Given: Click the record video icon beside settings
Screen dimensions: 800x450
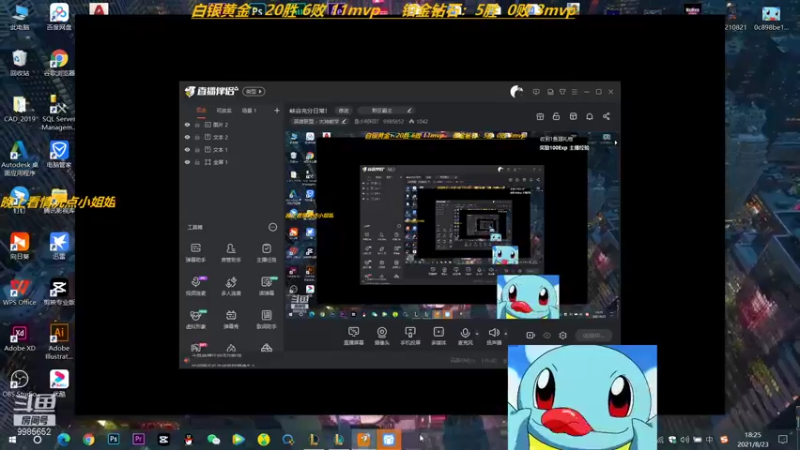Looking at the screenshot, I should (x=531, y=335).
